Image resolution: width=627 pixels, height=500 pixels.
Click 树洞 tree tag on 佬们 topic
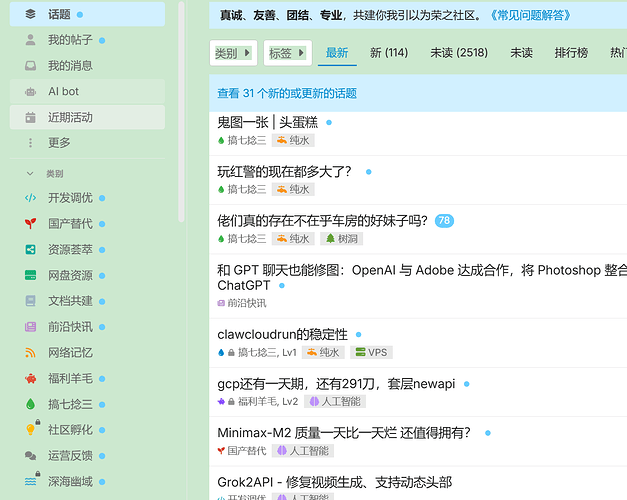click(341, 239)
